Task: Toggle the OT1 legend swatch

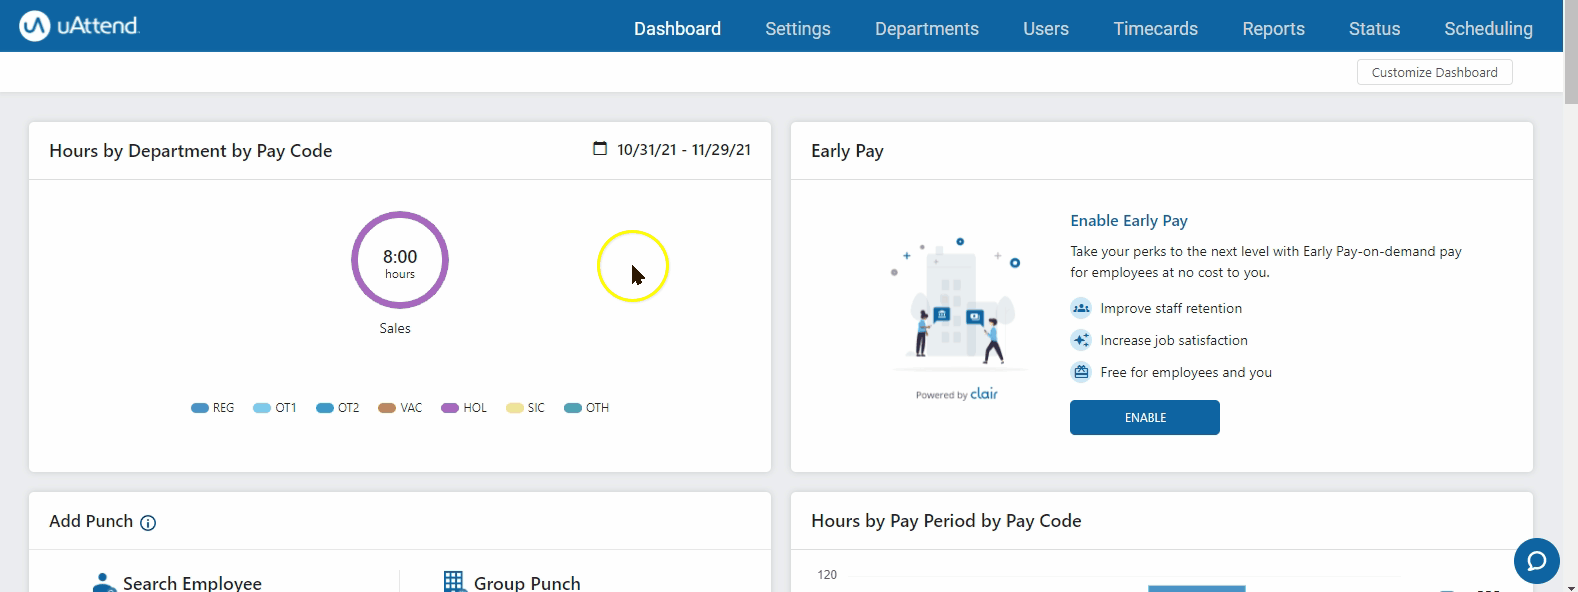Action: point(262,408)
